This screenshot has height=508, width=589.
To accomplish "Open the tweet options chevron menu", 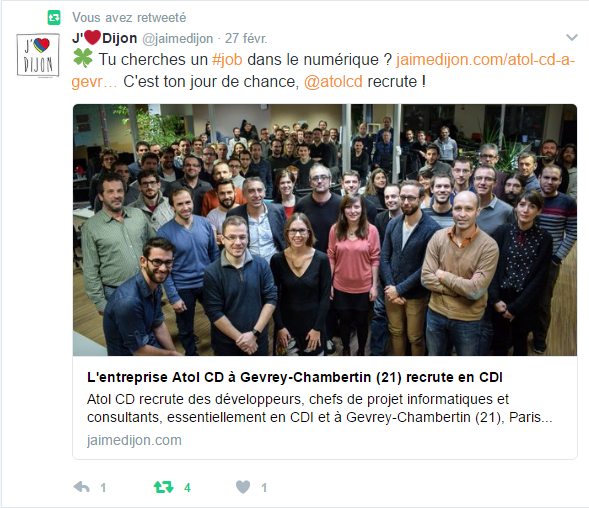I will (572, 37).
